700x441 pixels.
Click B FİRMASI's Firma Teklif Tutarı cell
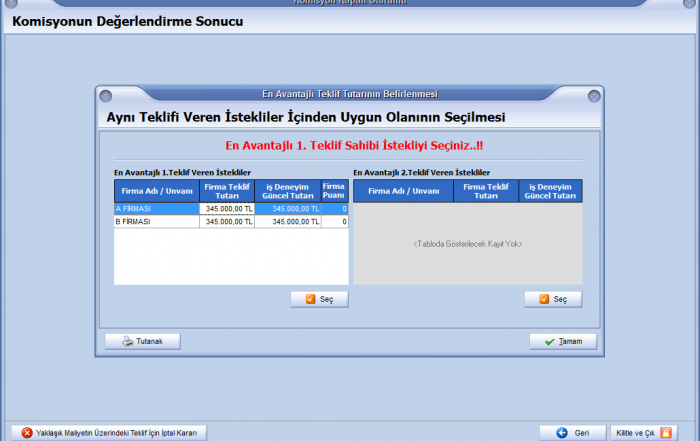click(x=227, y=222)
